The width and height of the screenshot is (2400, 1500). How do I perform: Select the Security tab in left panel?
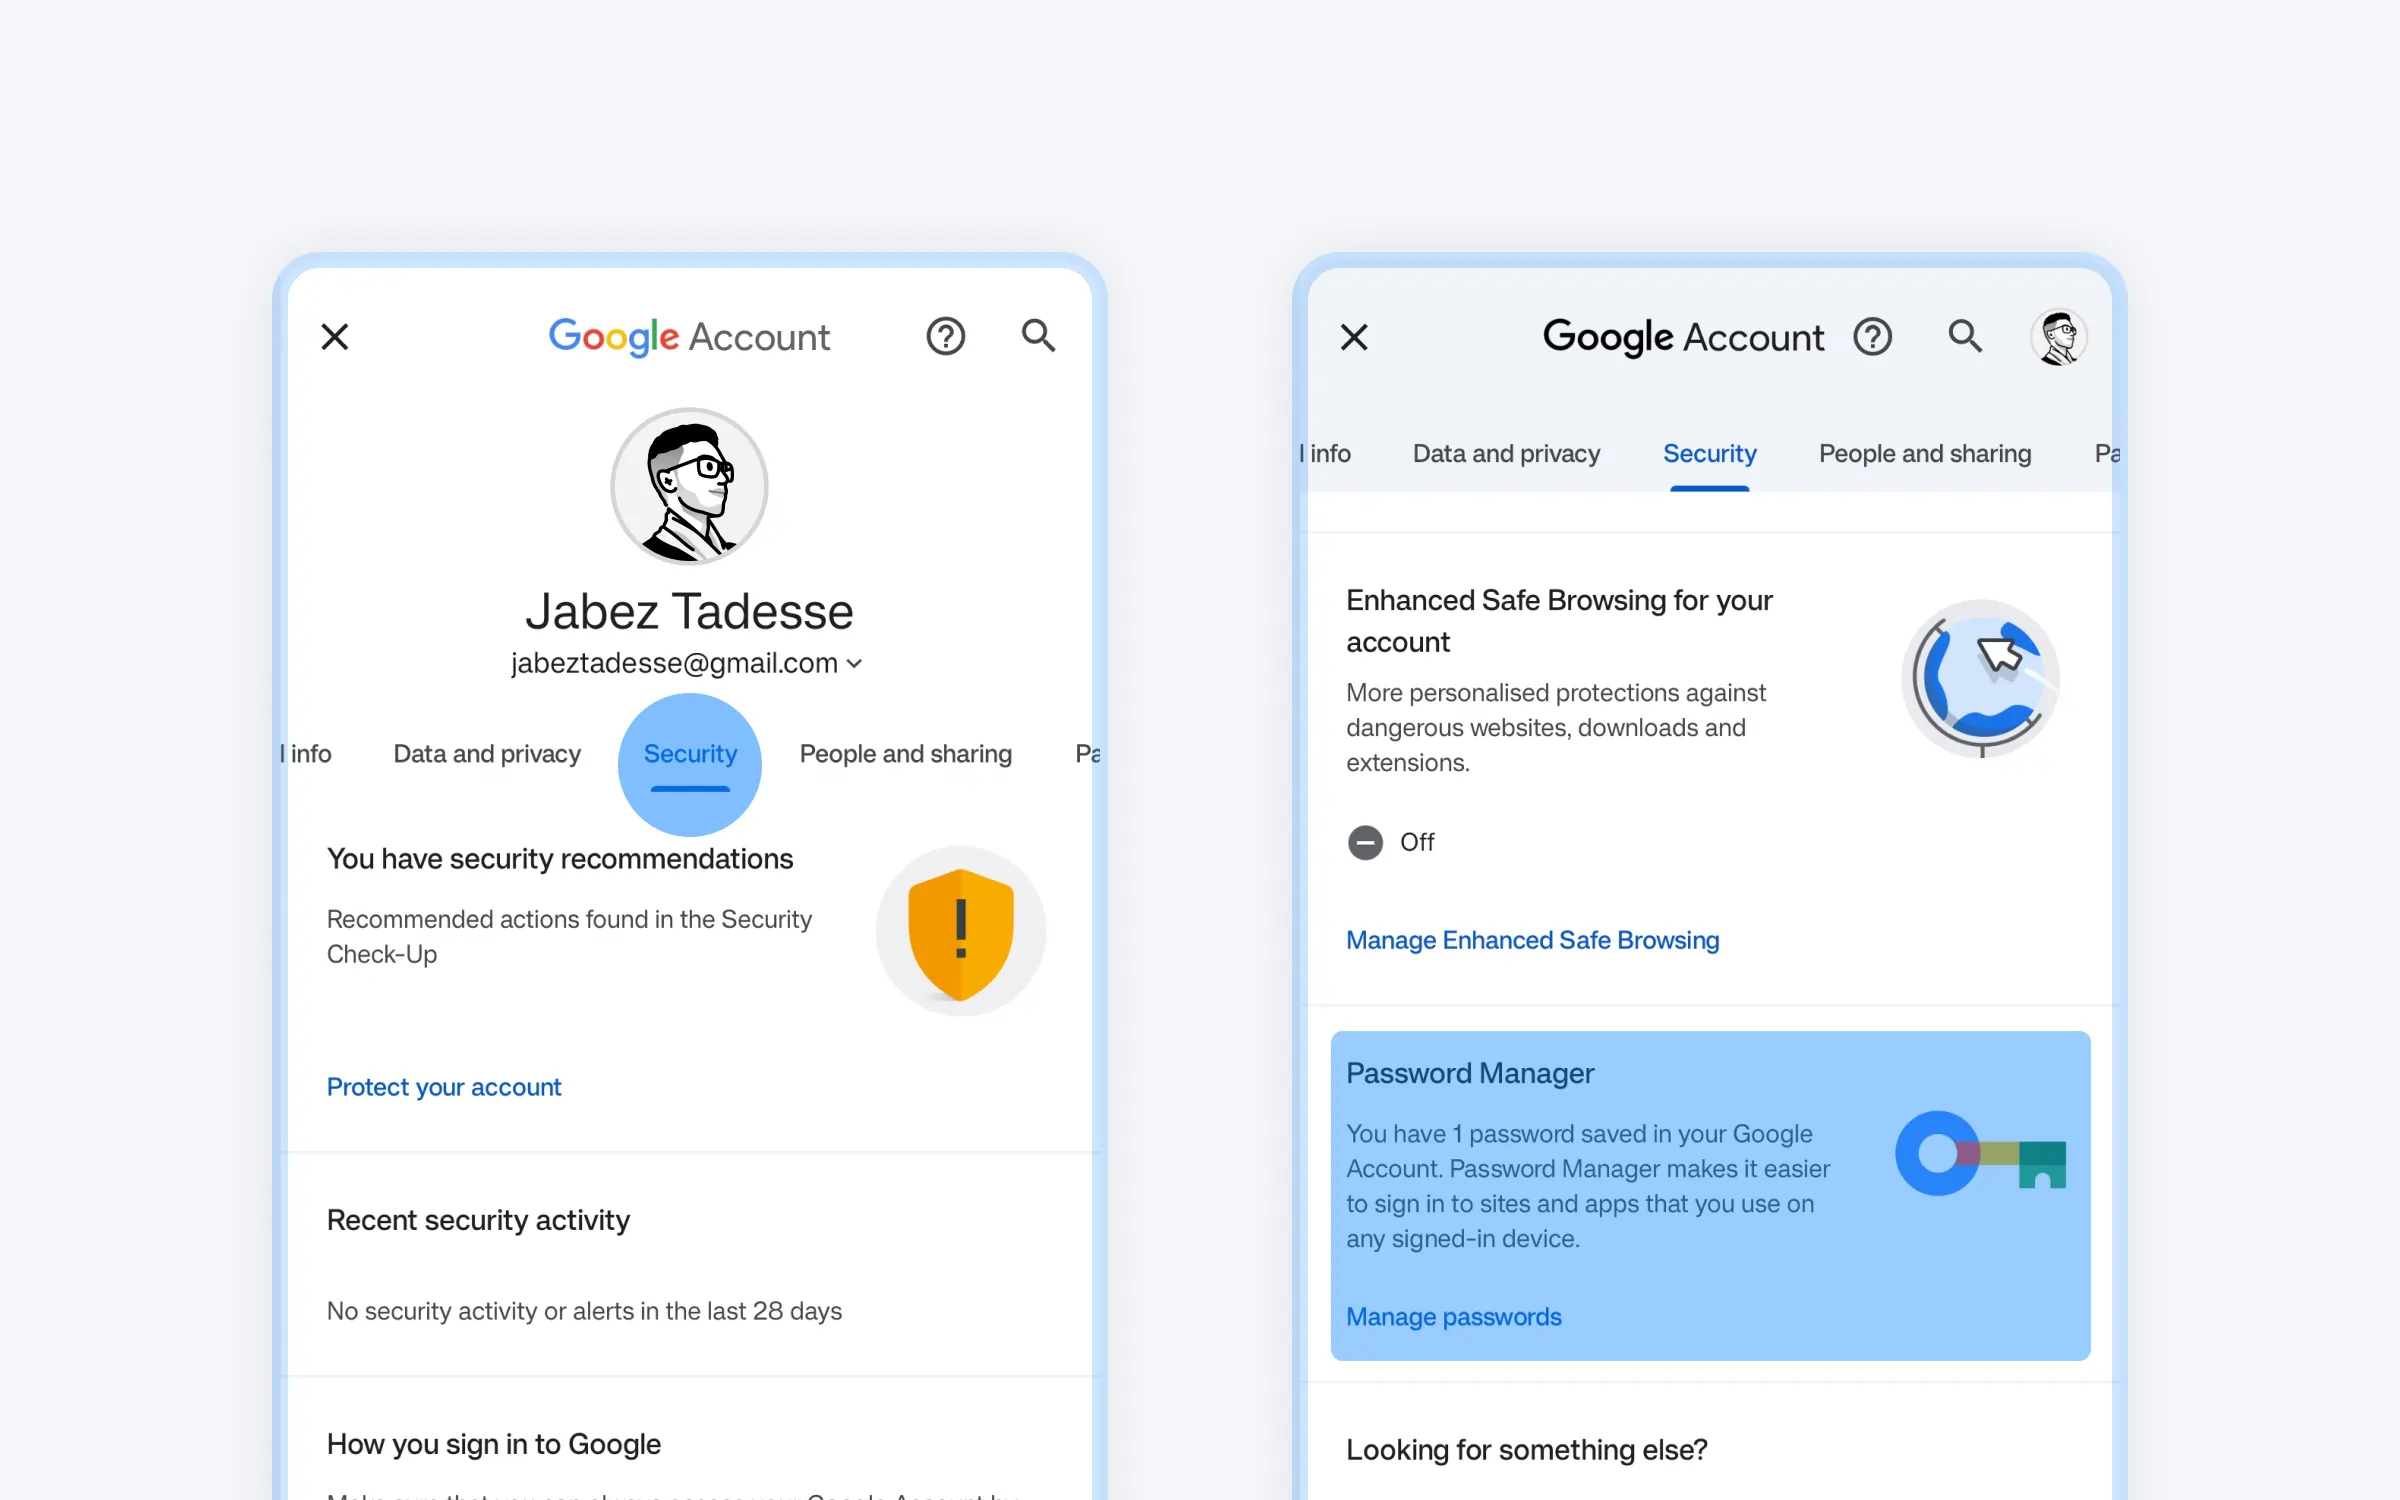coord(689,753)
